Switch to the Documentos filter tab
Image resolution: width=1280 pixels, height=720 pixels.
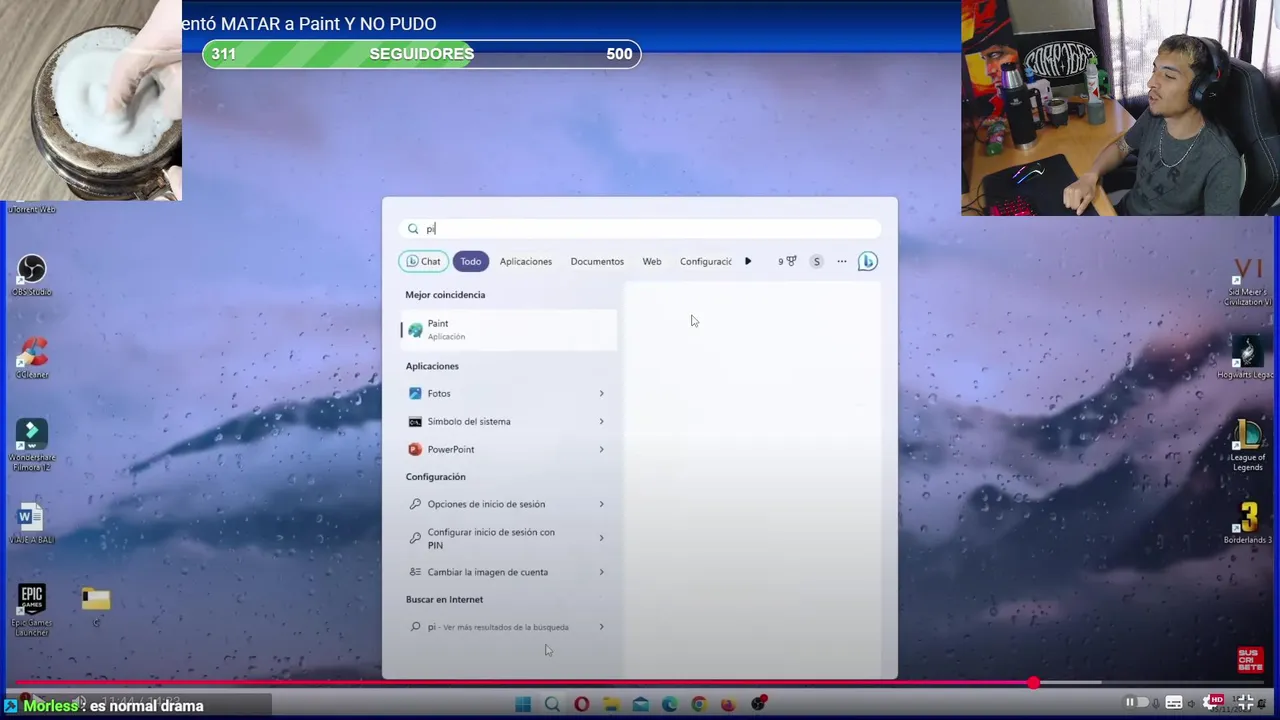[597, 261]
